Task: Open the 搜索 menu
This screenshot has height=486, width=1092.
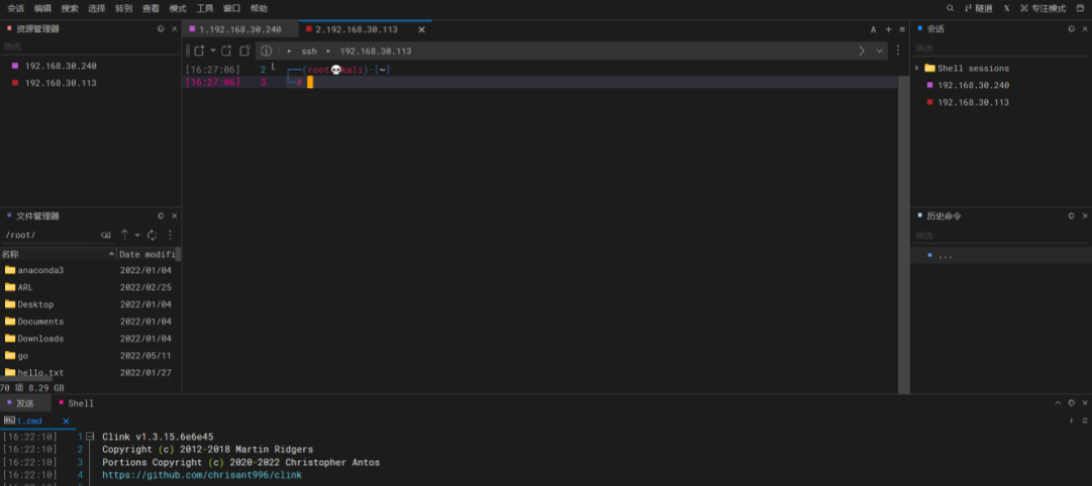Action: click(x=70, y=8)
